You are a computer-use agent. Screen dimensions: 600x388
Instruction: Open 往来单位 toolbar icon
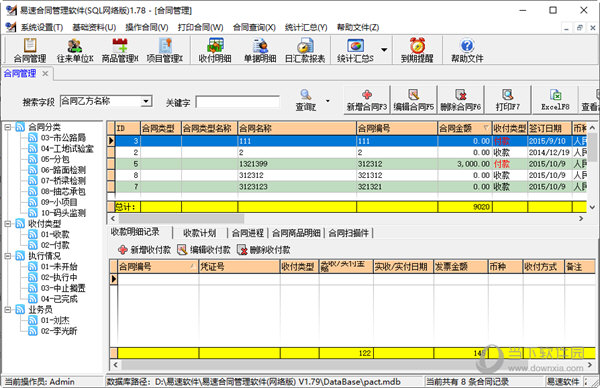click(75, 50)
